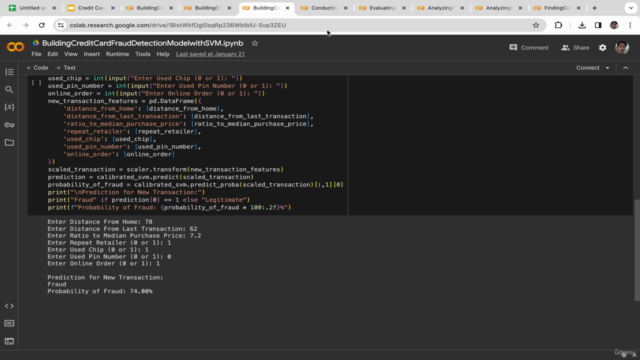Open the Chrome profile avatar
The width and height of the screenshot is (640, 360).
tap(614, 25)
